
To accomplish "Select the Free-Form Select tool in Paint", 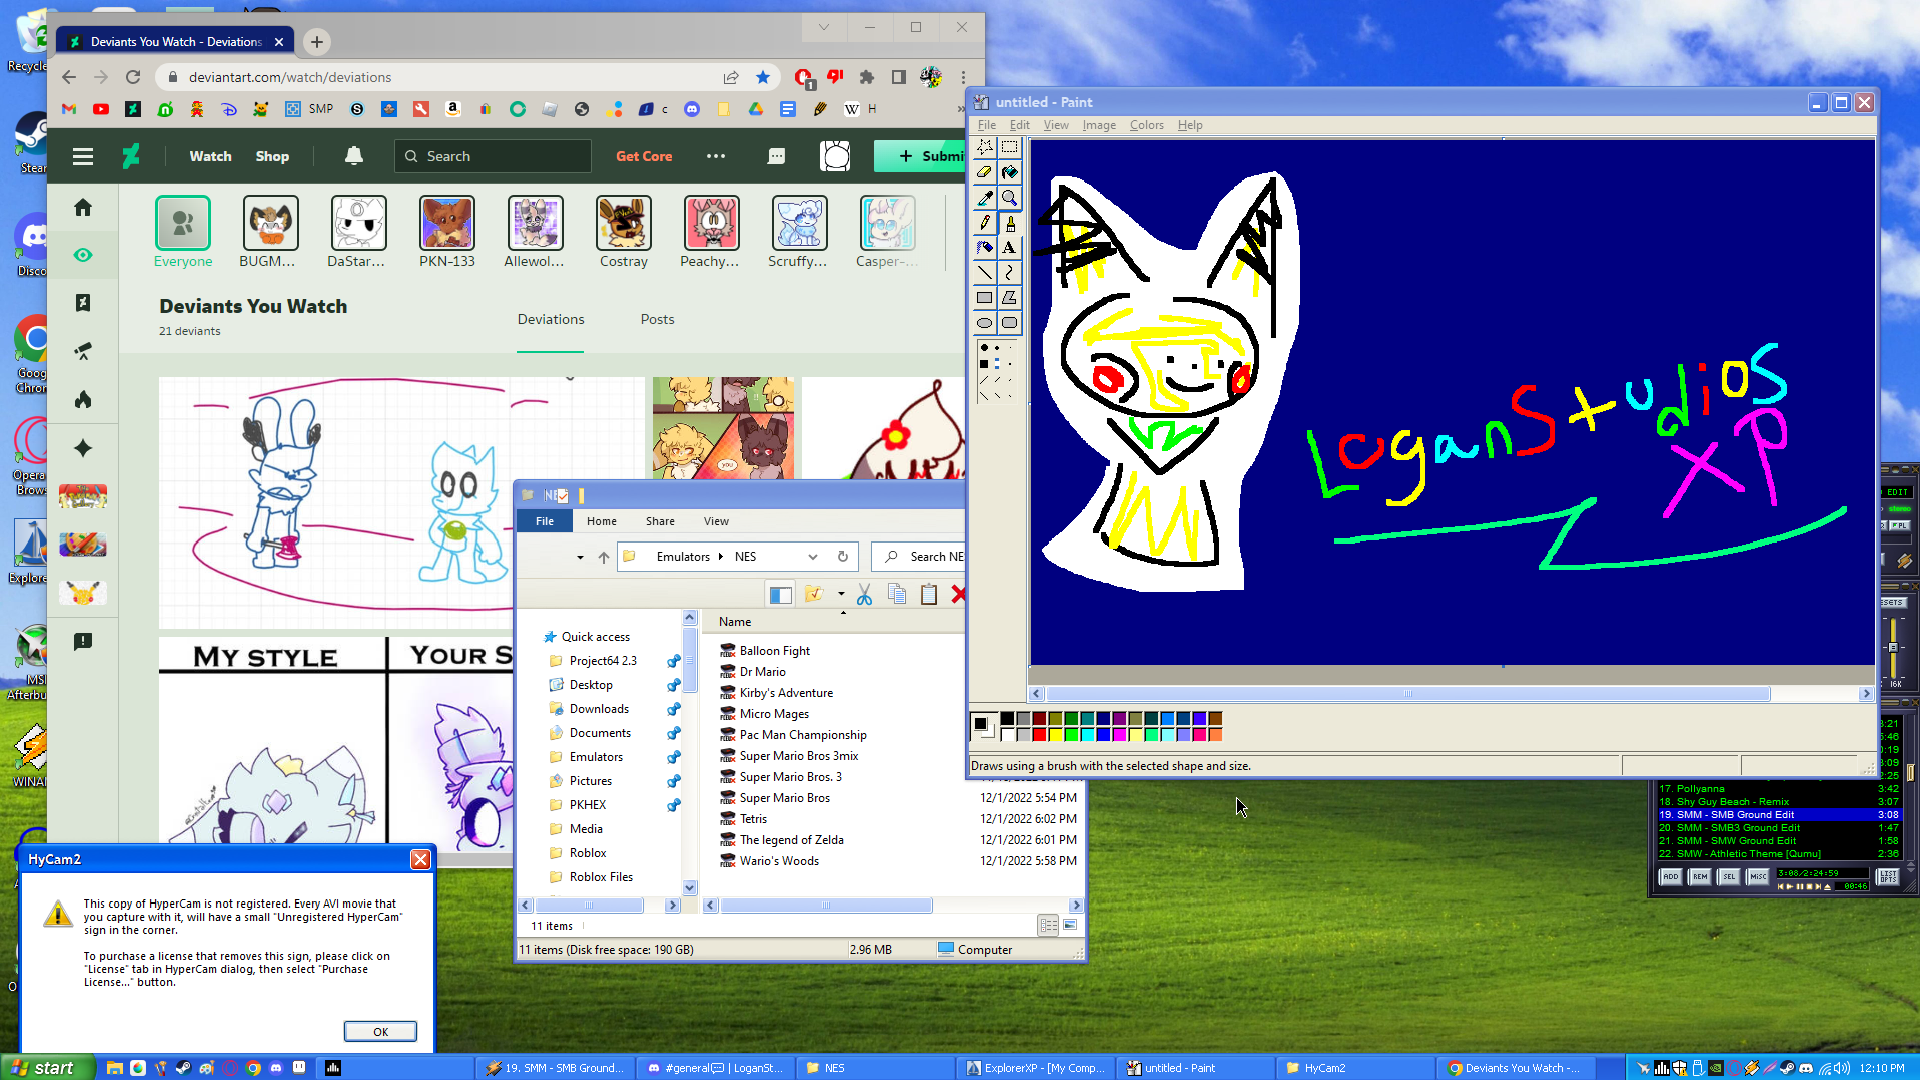I will pyautogui.click(x=985, y=147).
